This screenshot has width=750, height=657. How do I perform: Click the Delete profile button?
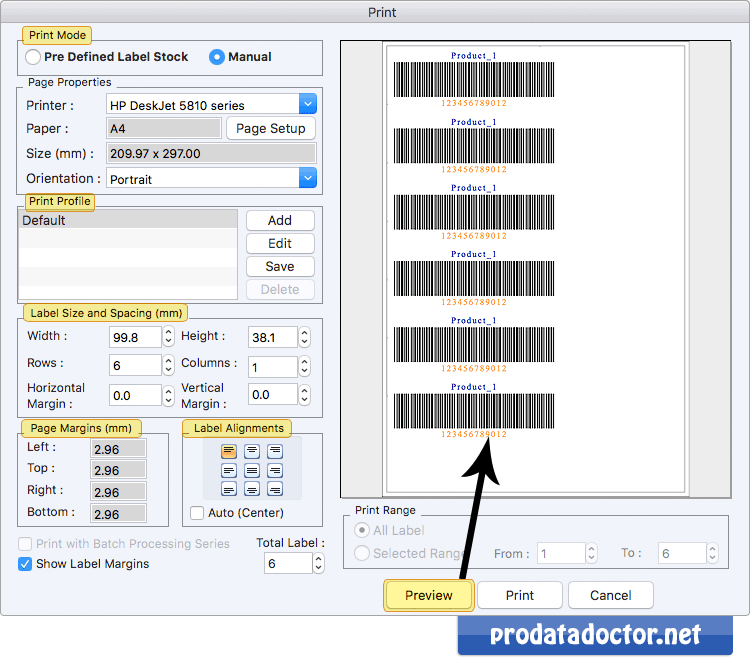pyautogui.click(x=280, y=289)
